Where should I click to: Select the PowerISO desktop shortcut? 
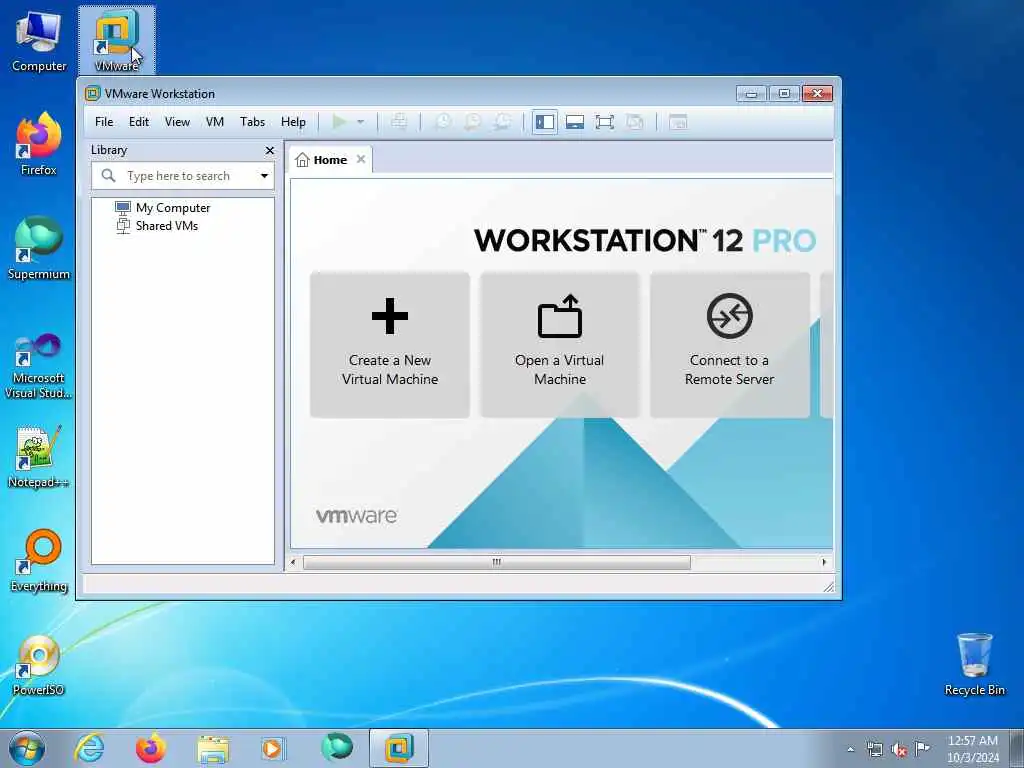(39, 665)
